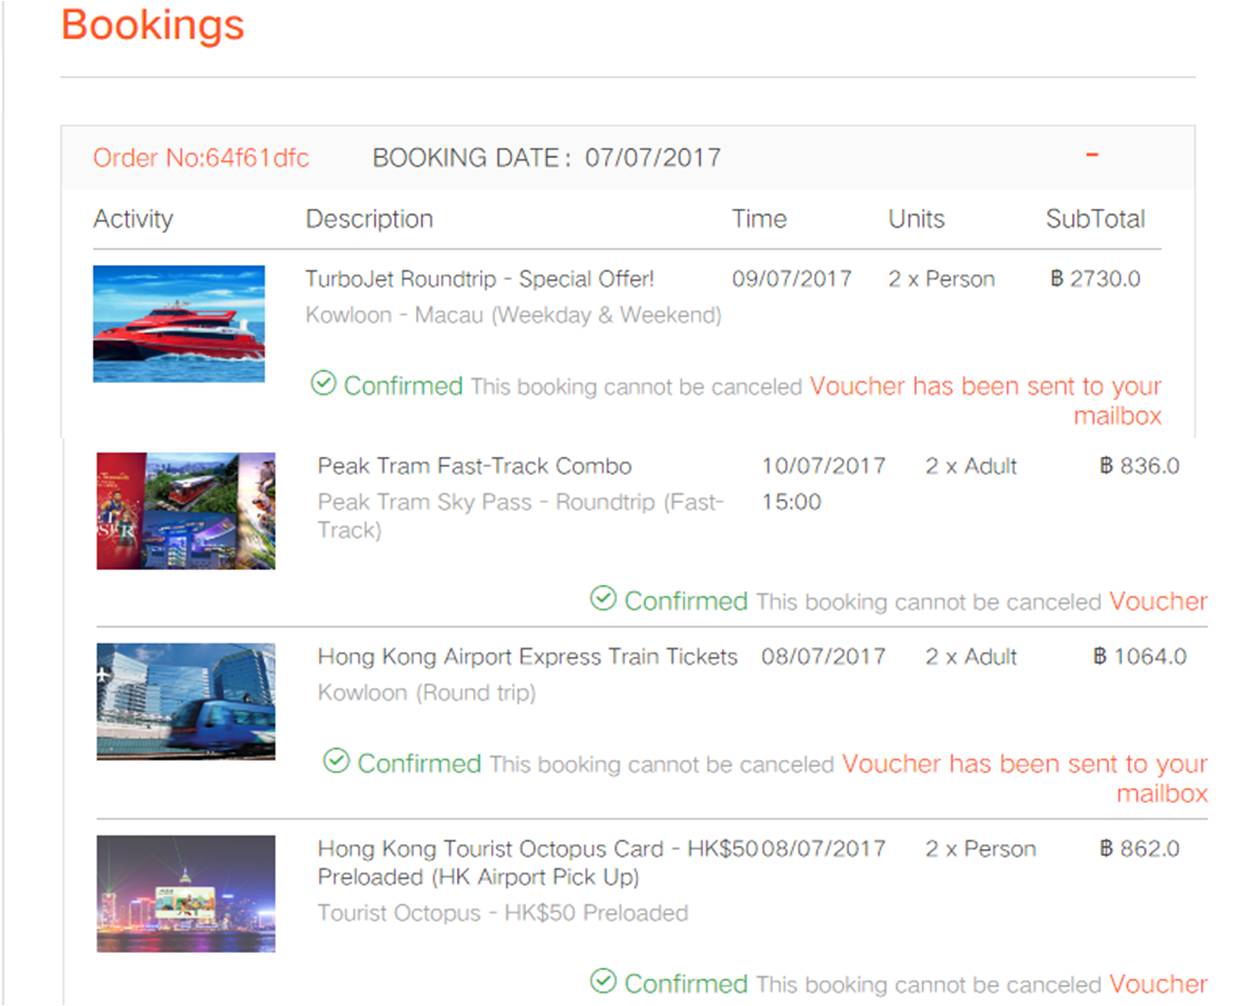Click the ฿ 2730.0 subtotal value
Screen dimensions: 1236x1006
(1095, 279)
